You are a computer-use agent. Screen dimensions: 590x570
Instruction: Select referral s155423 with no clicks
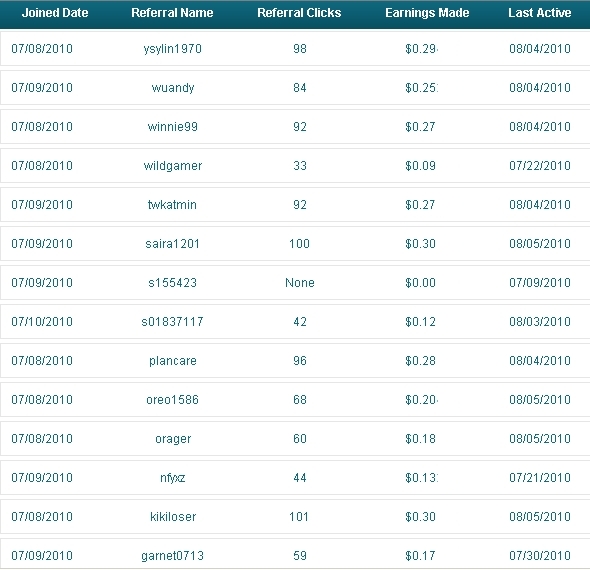coord(172,283)
